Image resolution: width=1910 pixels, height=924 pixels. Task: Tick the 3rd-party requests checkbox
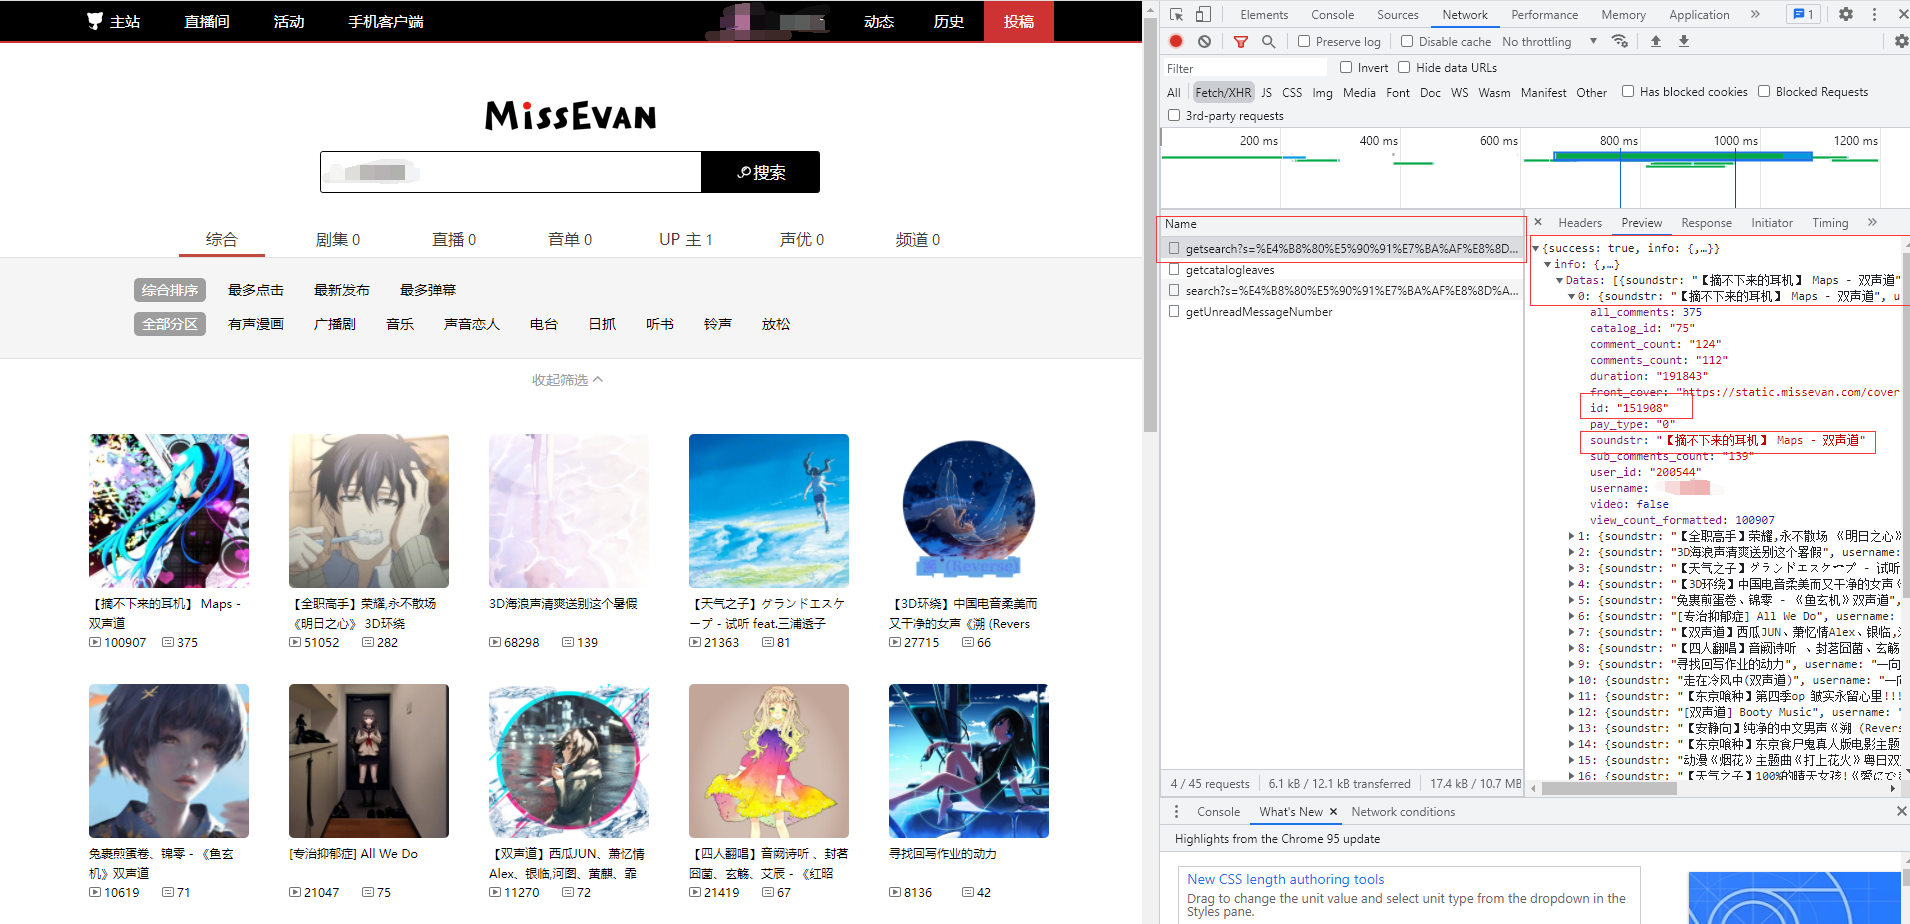(1174, 115)
